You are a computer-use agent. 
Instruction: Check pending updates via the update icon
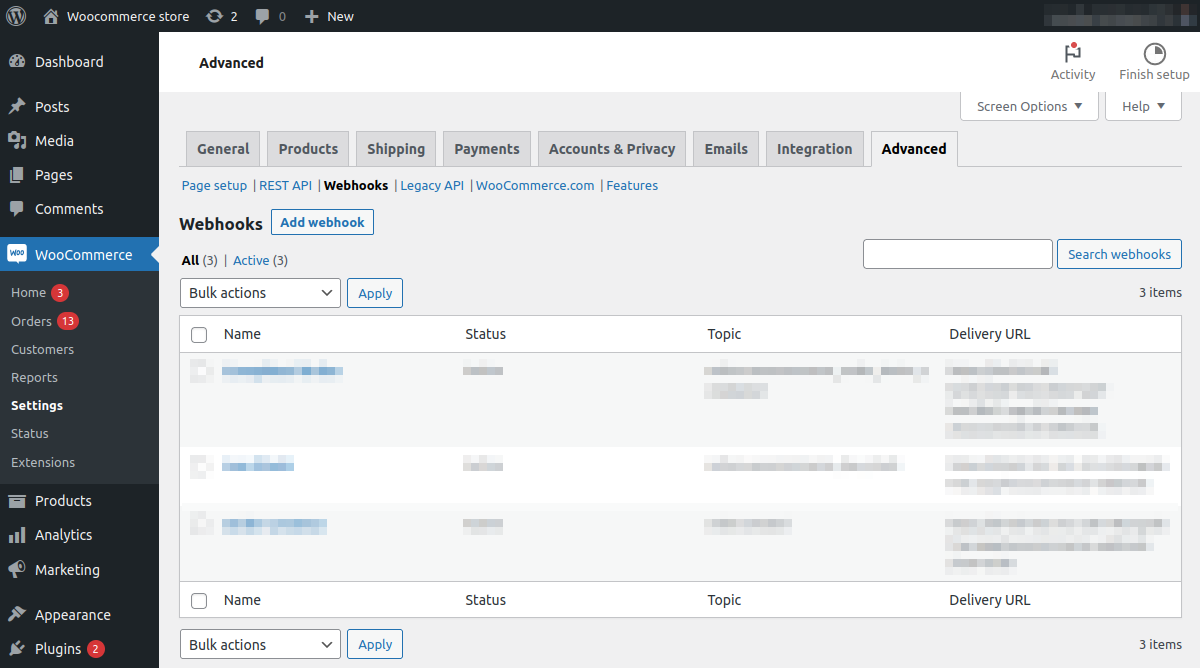212,15
